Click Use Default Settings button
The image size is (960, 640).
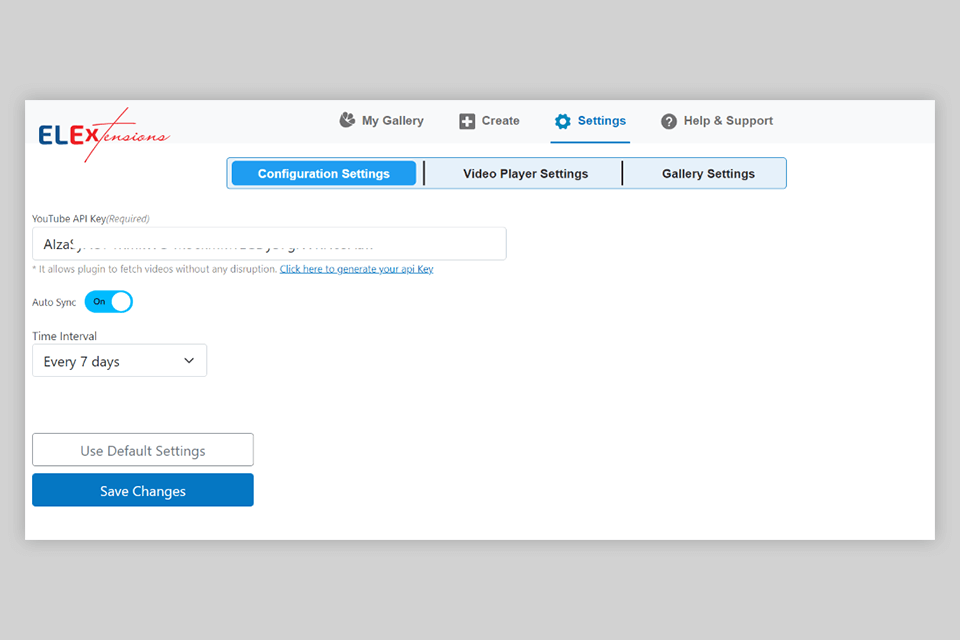(x=143, y=450)
